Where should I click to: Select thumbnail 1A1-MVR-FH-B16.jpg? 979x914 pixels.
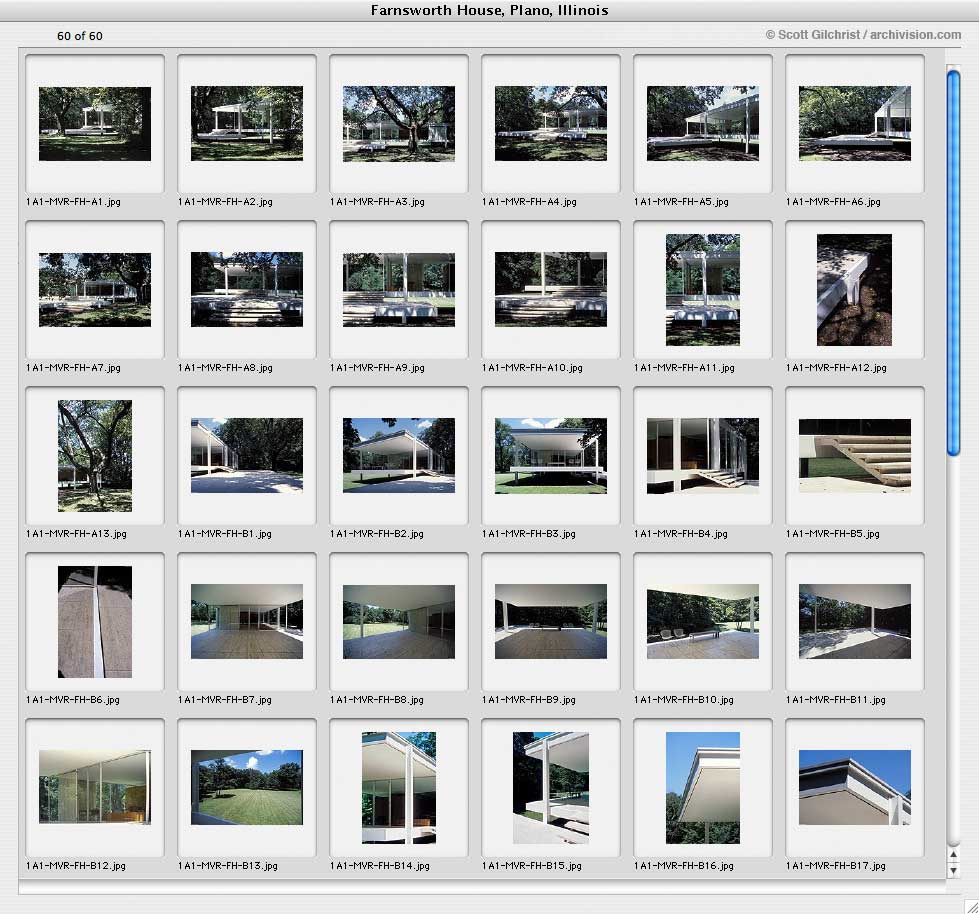pos(703,788)
